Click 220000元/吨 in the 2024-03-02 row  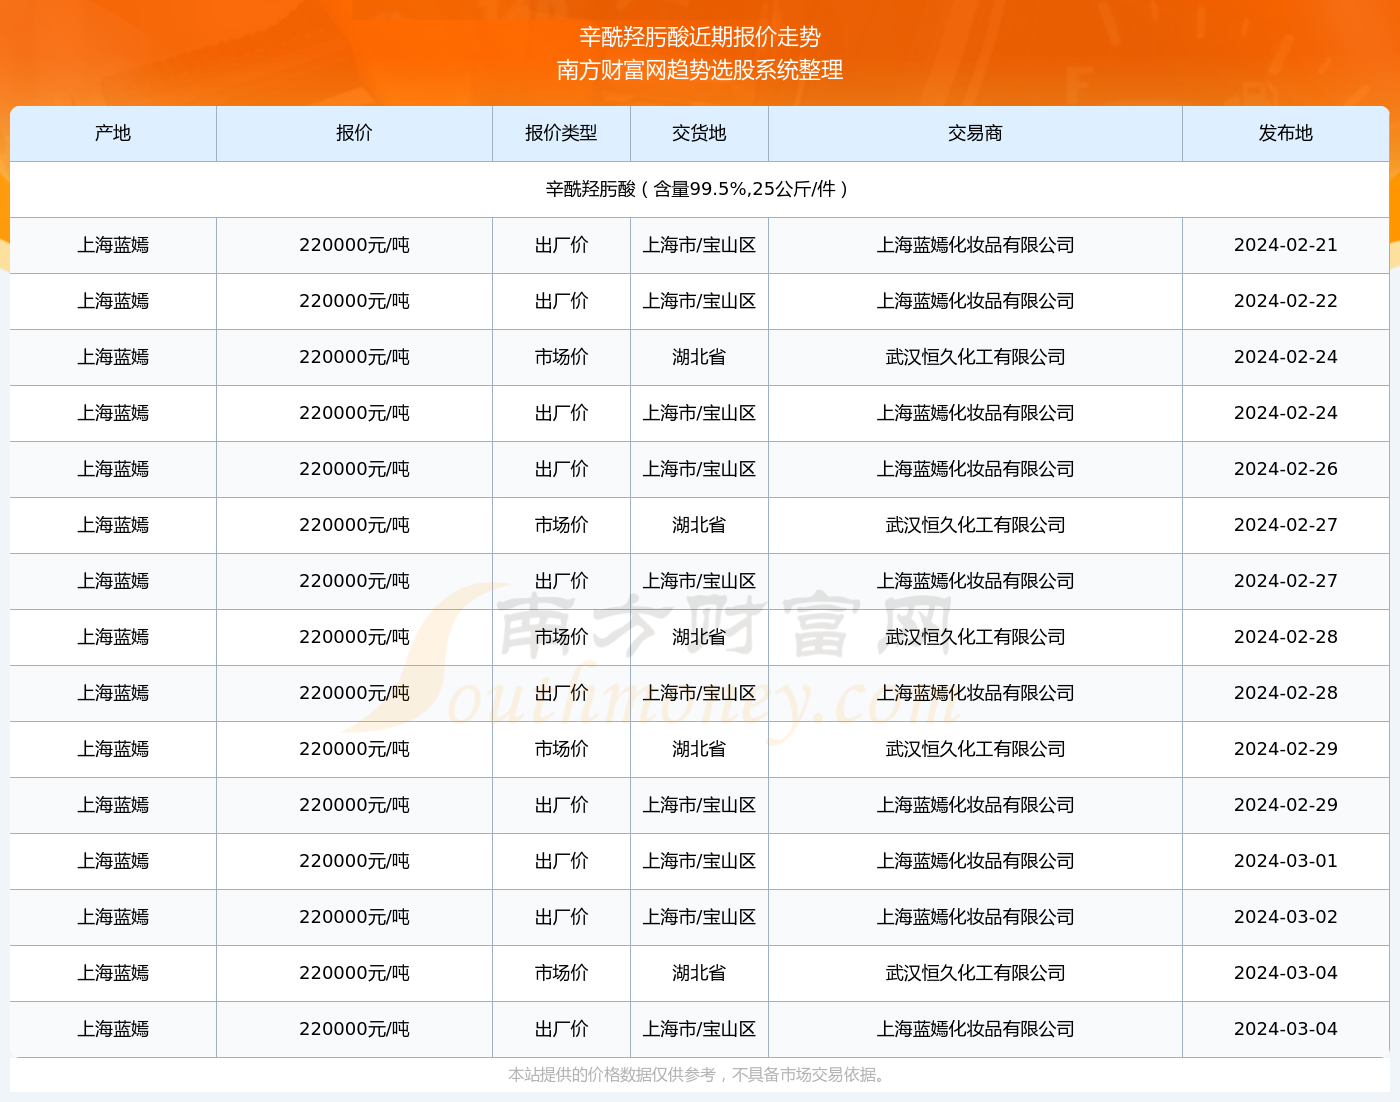click(354, 917)
